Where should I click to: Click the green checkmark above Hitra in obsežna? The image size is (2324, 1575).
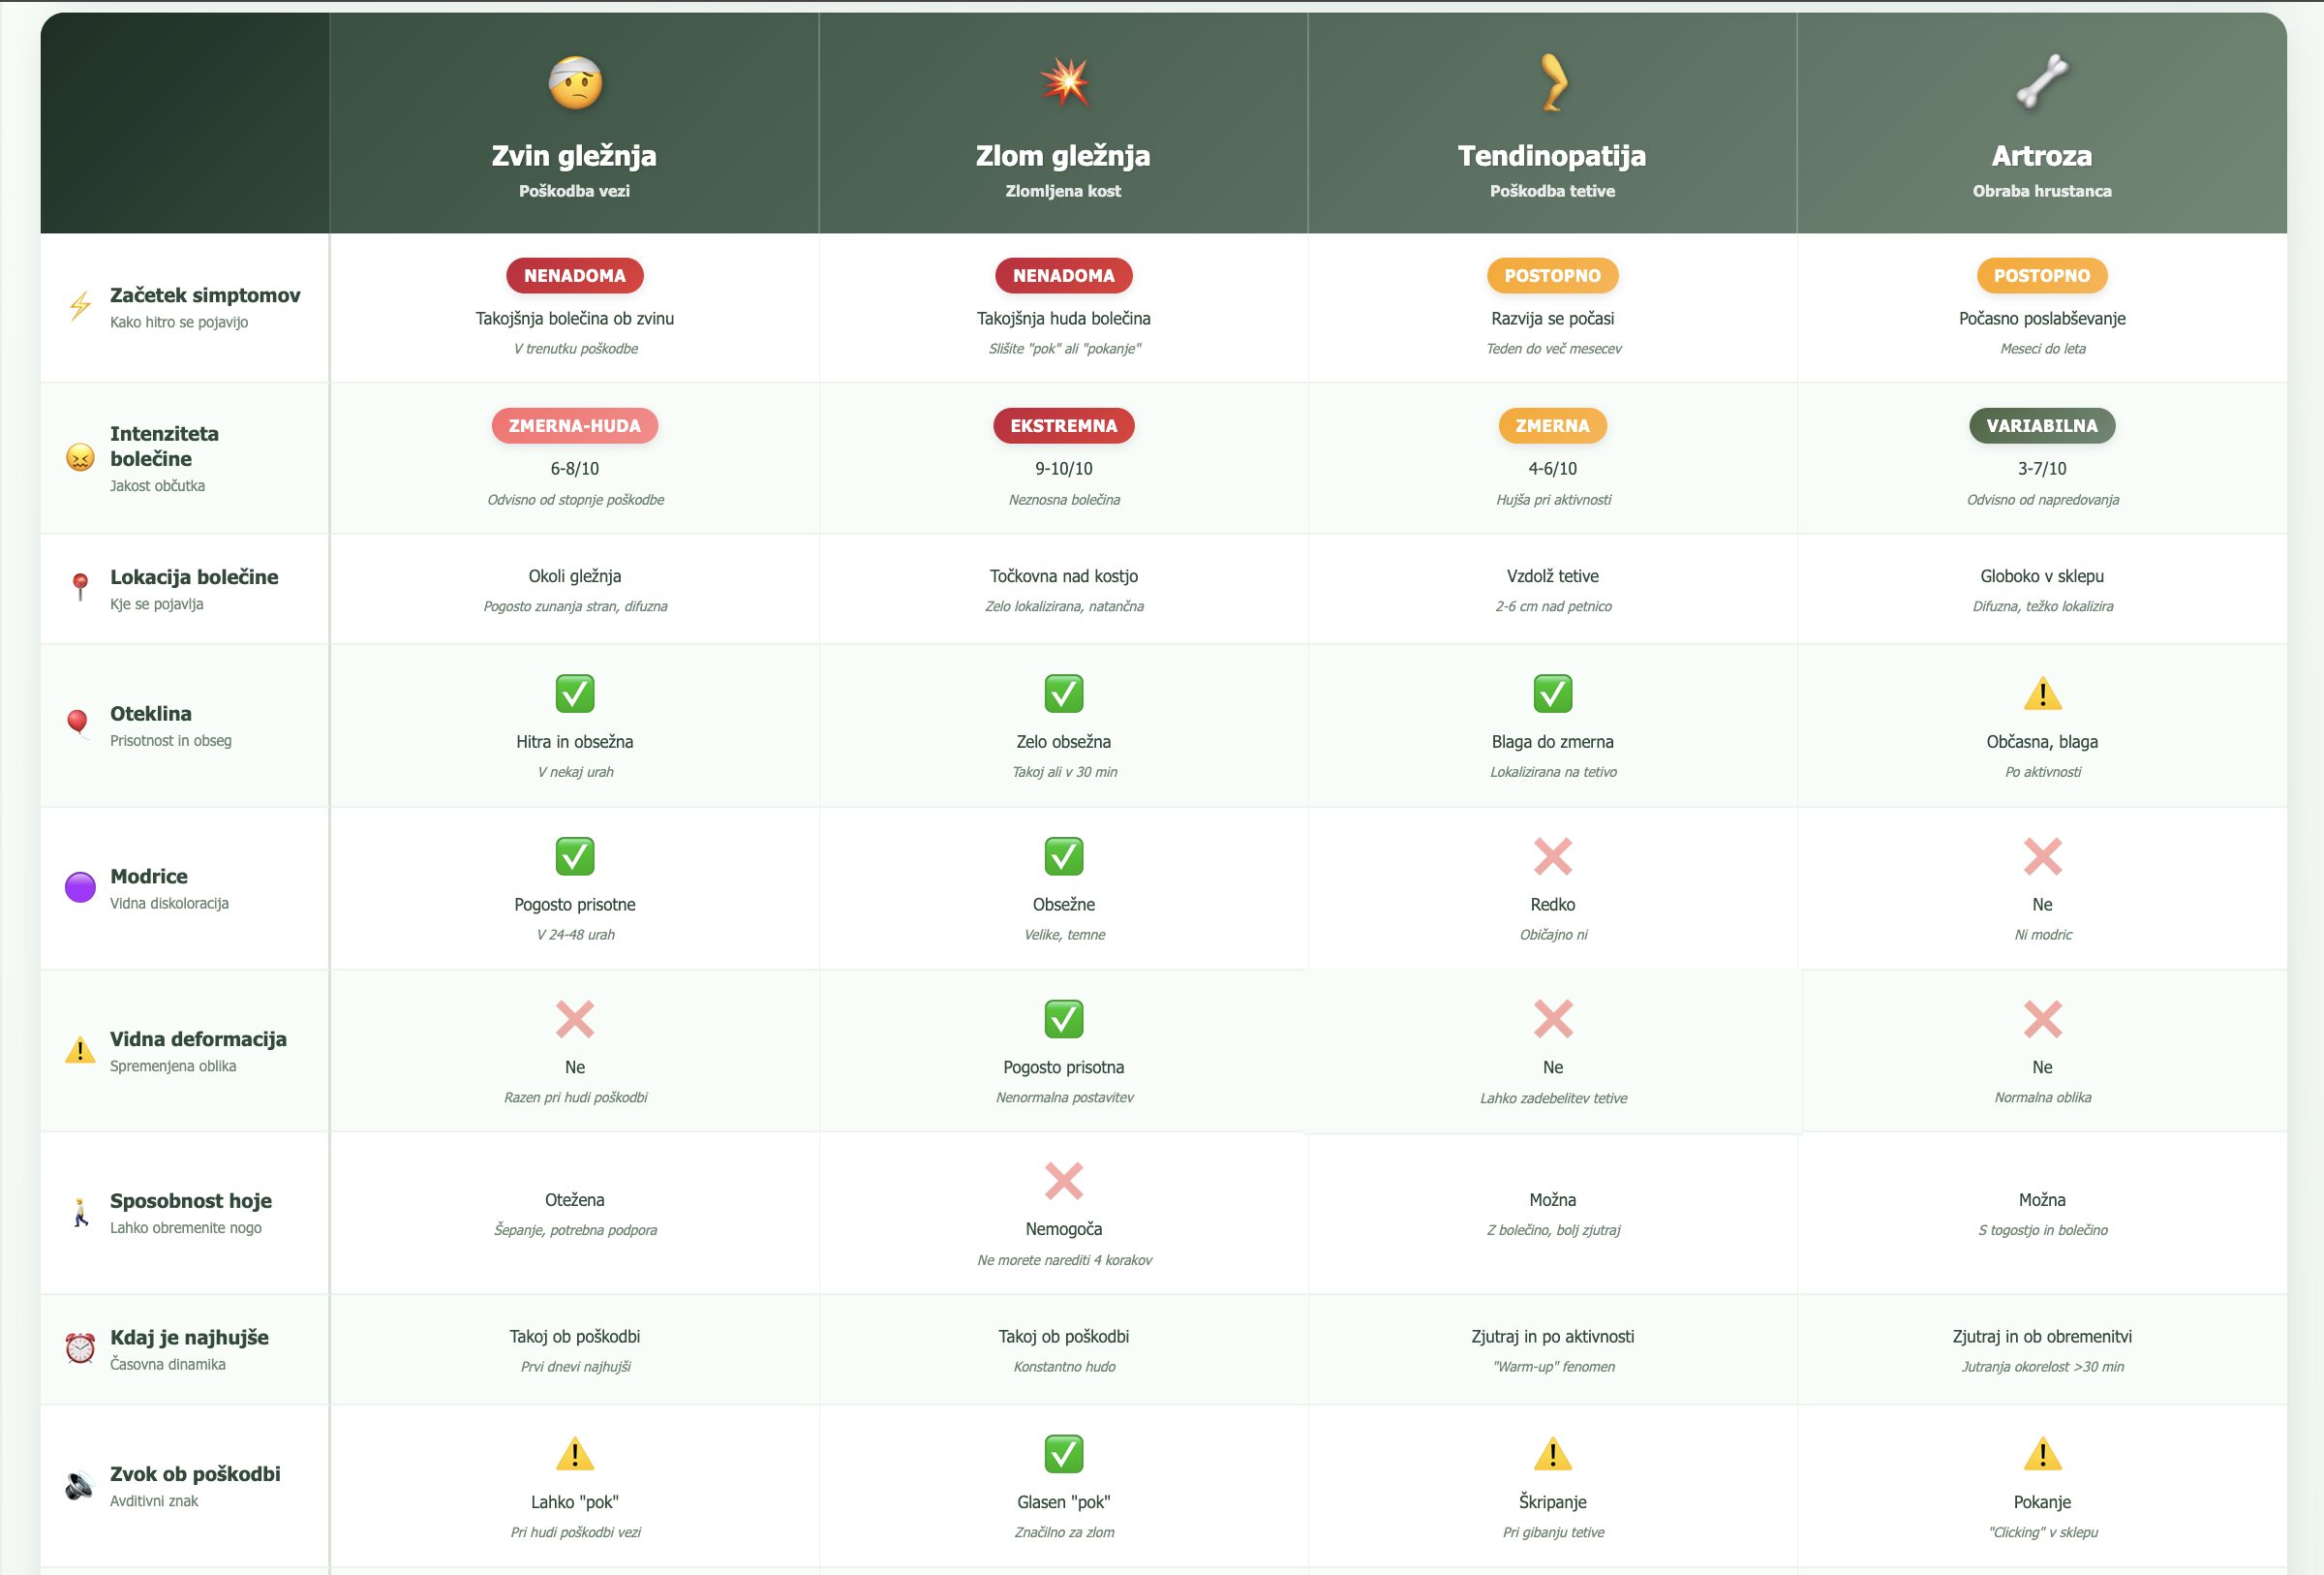pos(575,693)
